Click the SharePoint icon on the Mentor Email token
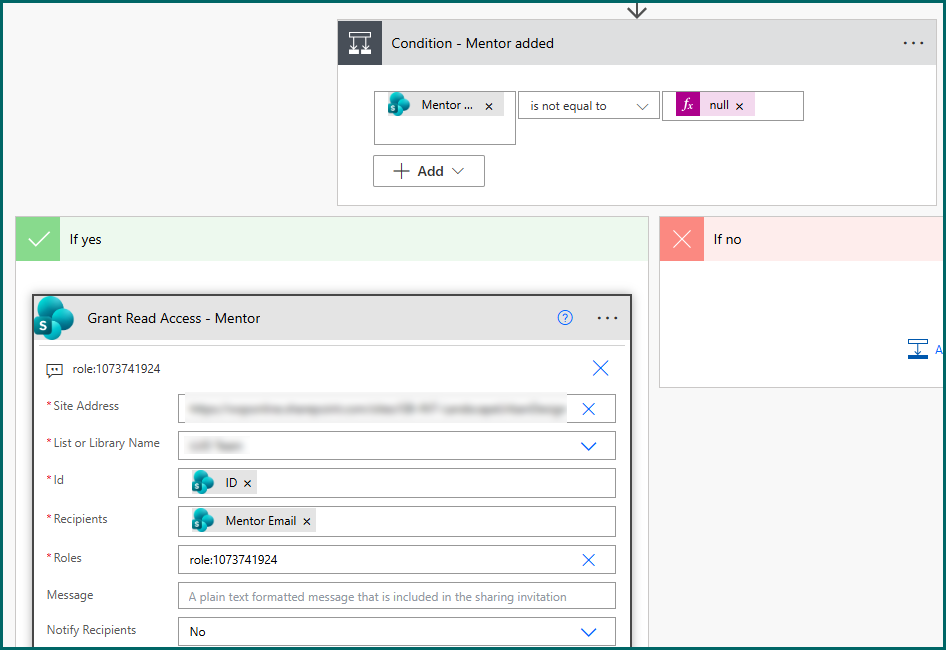Viewport: 946px width, 650px height. click(x=203, y=521)
